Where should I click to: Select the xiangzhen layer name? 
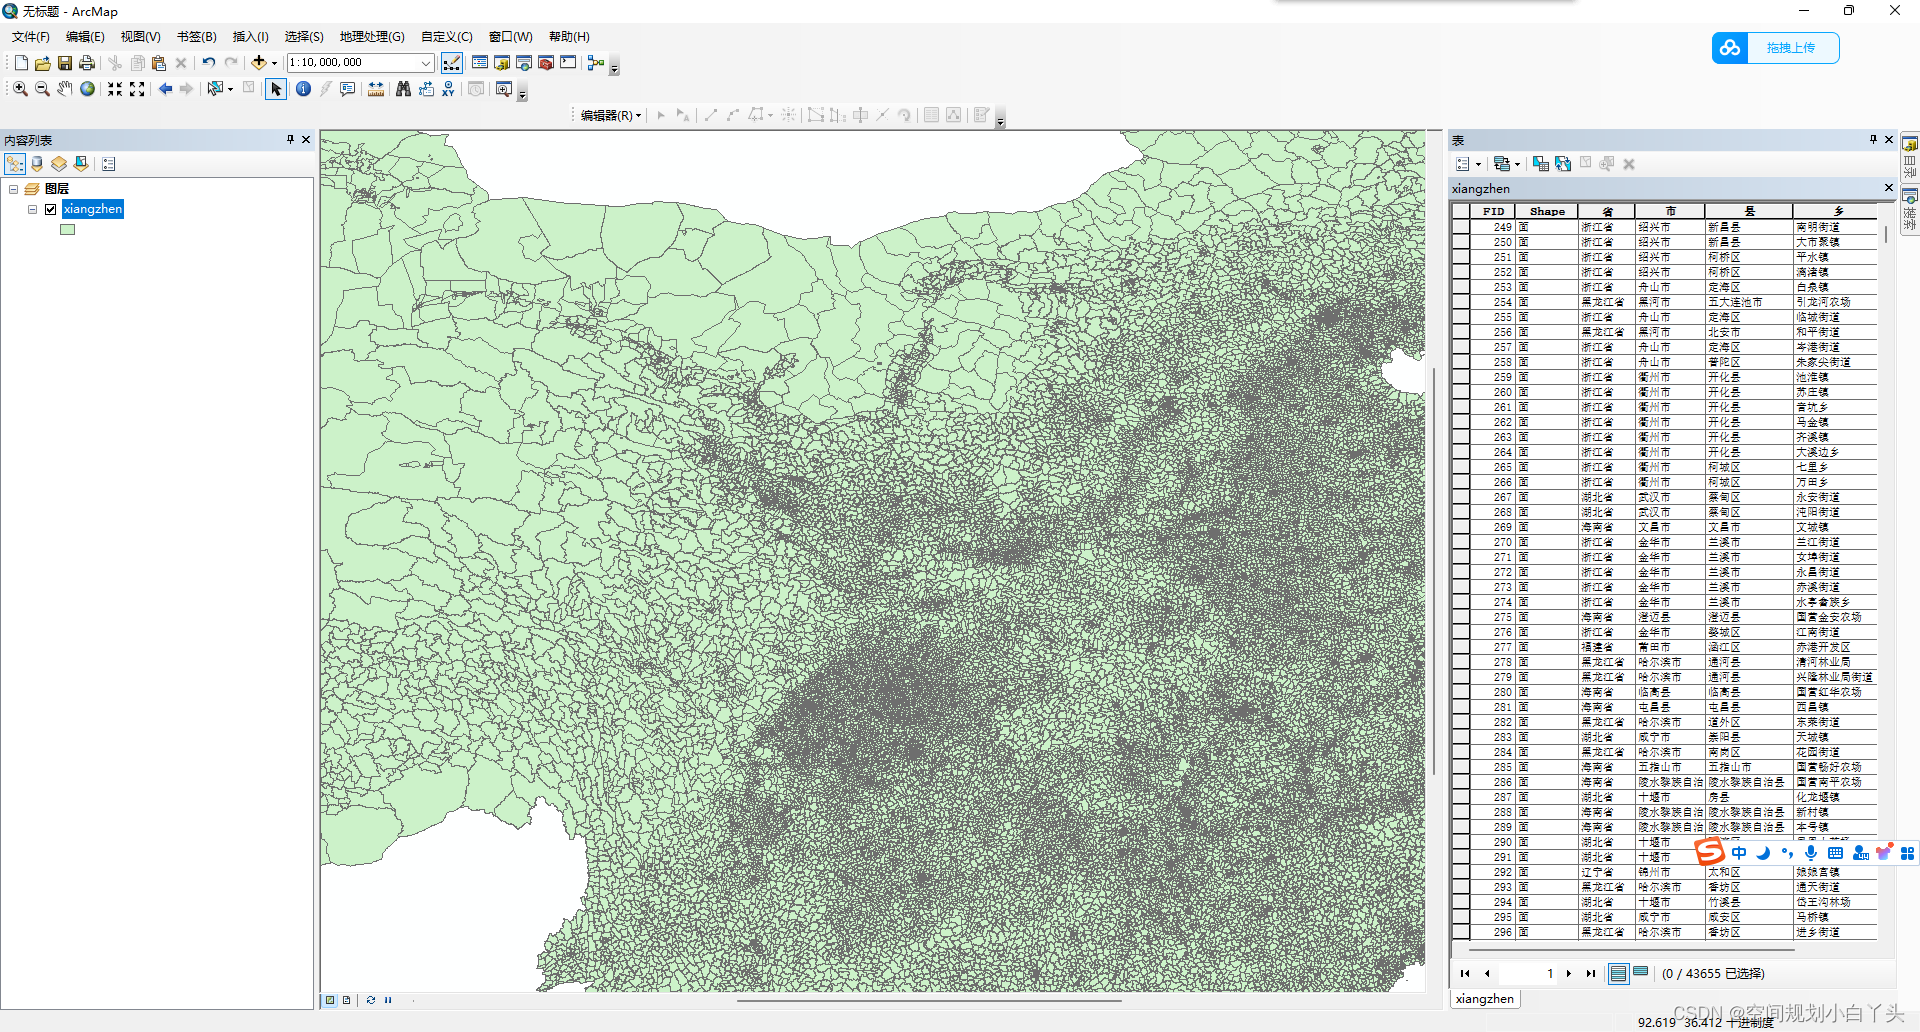[x=93, y=209]
